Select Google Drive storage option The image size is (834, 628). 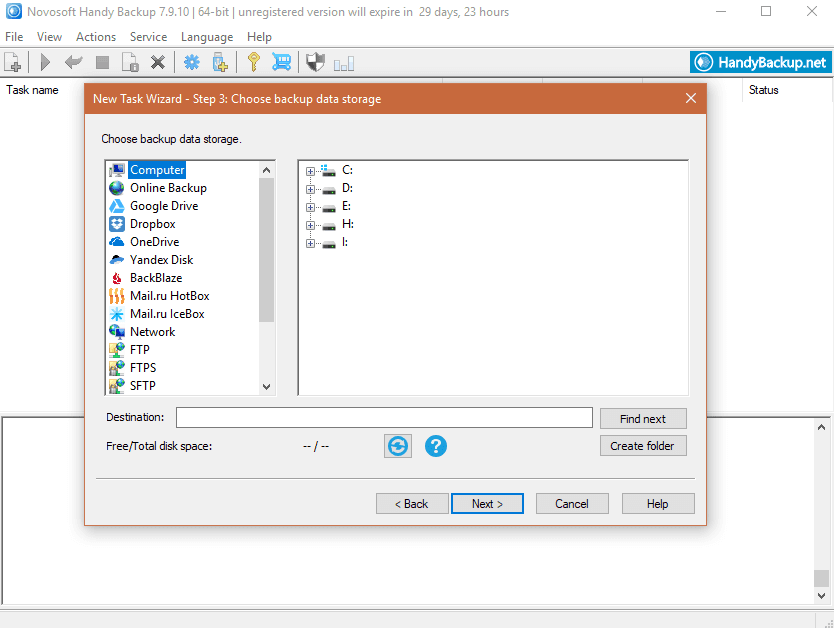(x=163, y=206)
